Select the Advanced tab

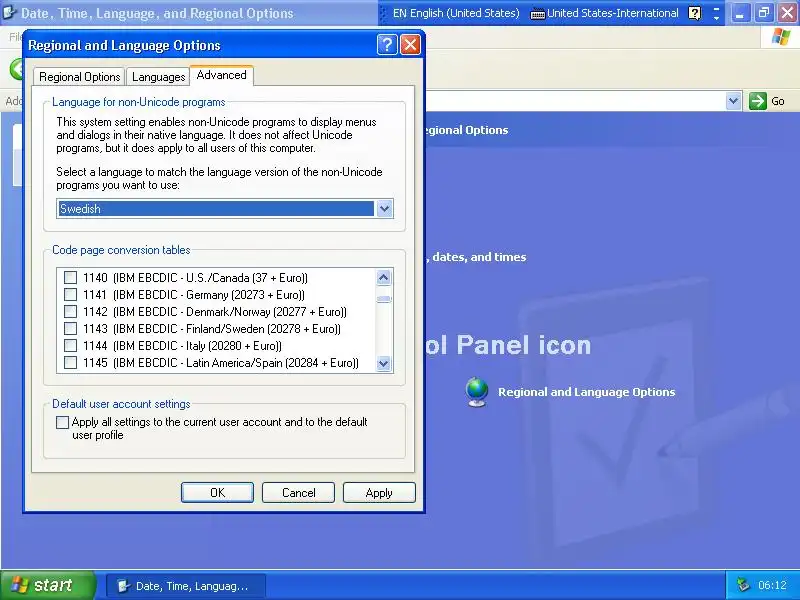click(x=221, y=75)
